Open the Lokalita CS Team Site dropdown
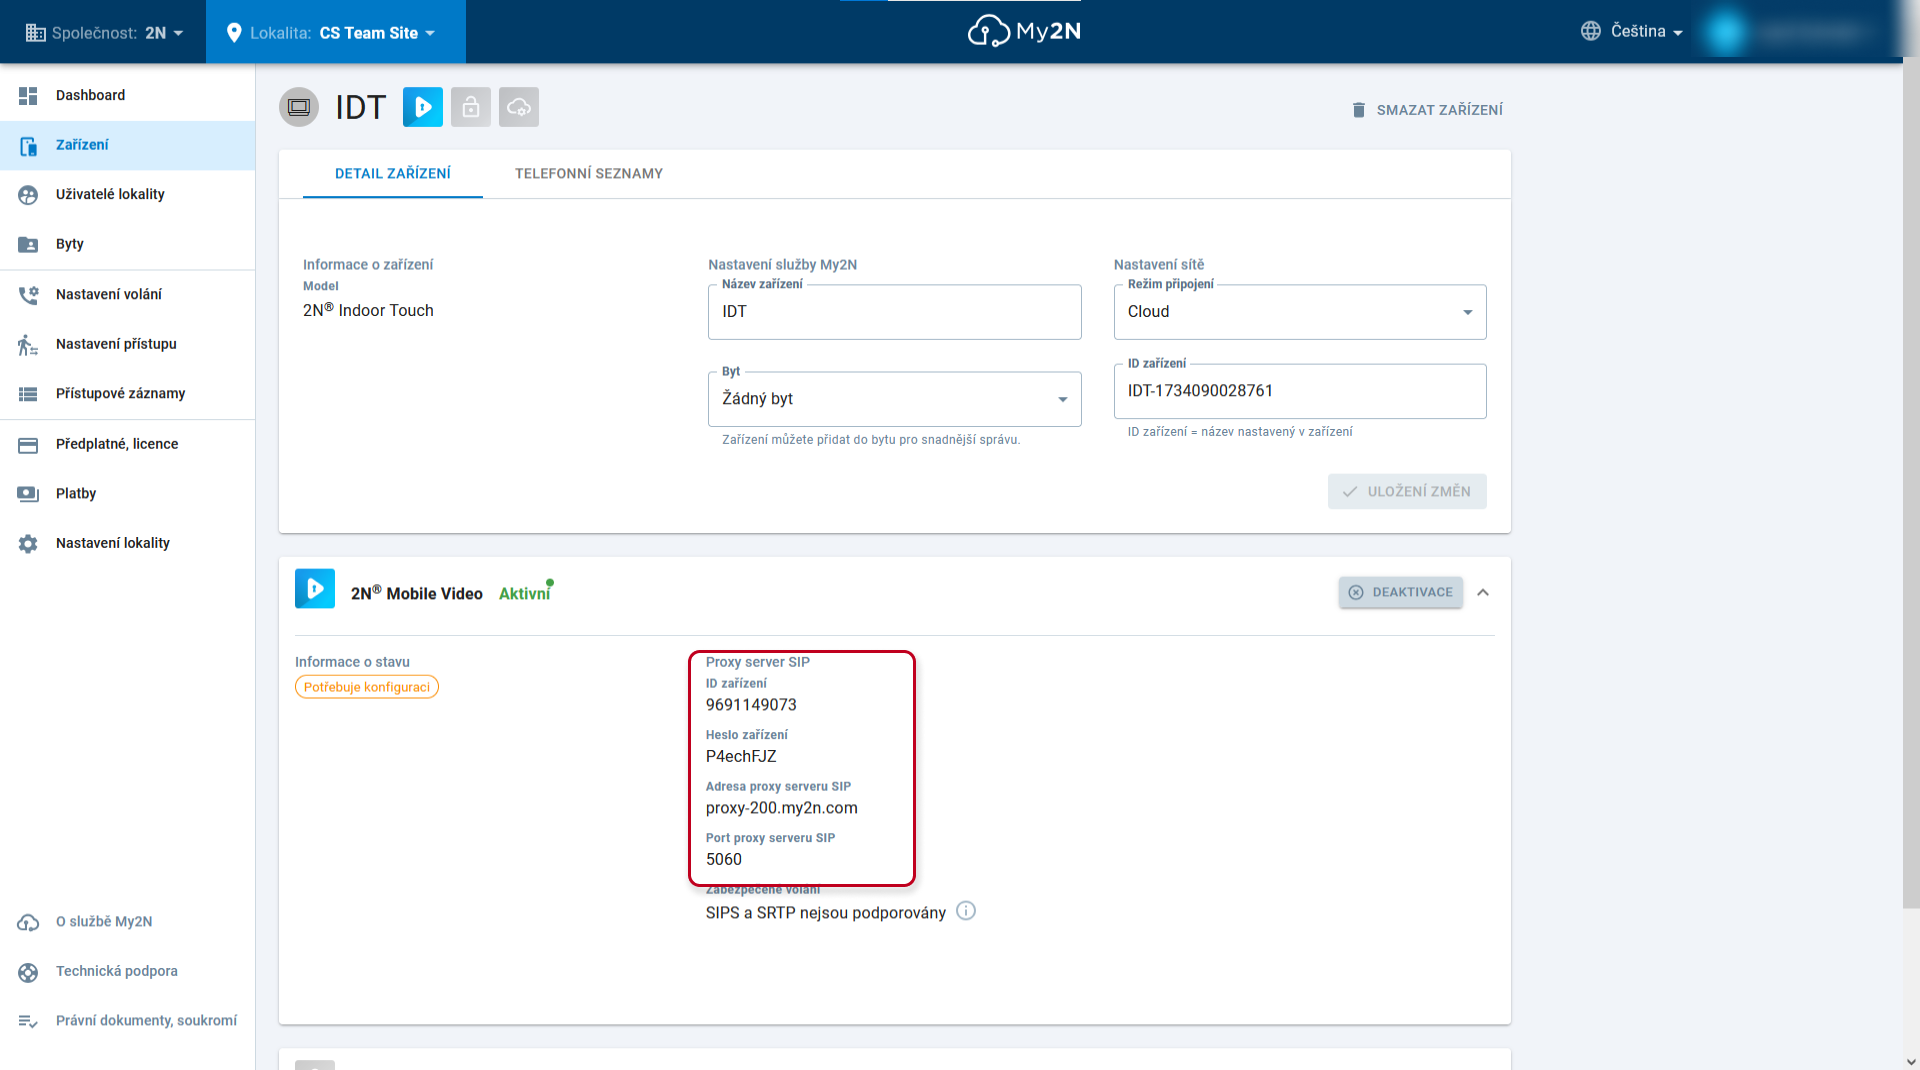This screenshot has width=1920, height=1070. pos(336,32)
